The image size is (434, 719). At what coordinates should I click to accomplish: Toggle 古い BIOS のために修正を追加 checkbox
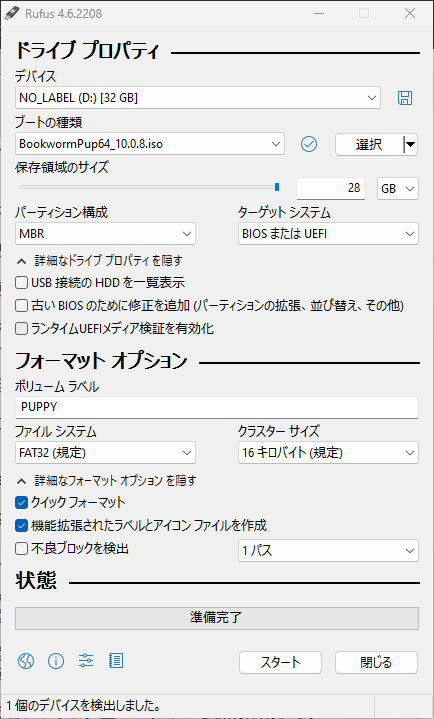22,305
